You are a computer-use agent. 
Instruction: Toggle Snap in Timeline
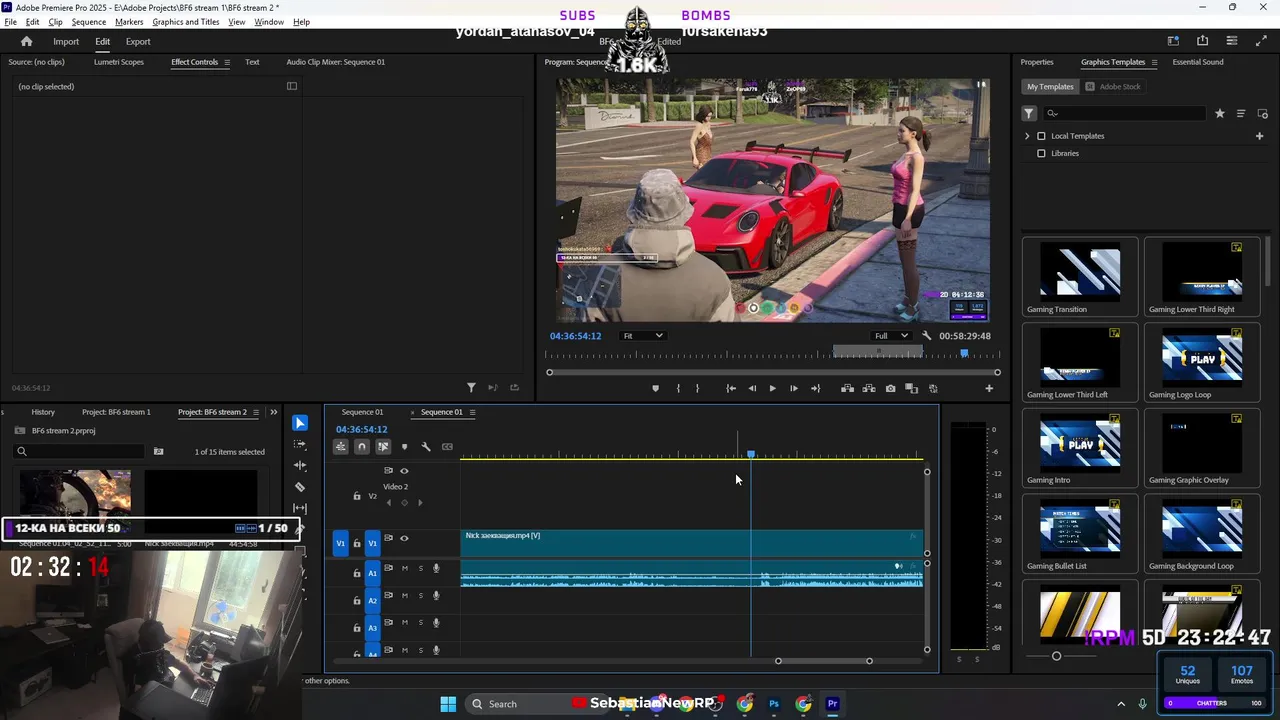pos(362,447)
